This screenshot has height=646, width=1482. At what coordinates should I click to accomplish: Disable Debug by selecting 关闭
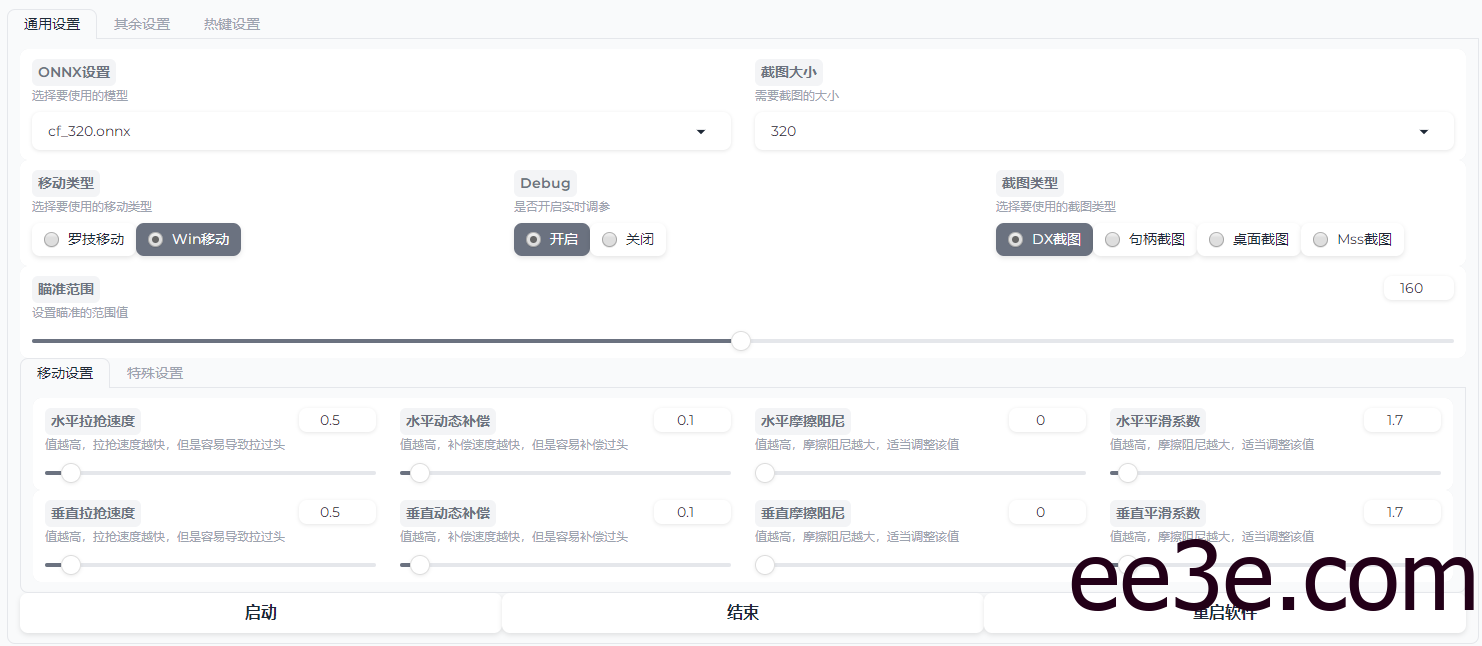point(628,239)
